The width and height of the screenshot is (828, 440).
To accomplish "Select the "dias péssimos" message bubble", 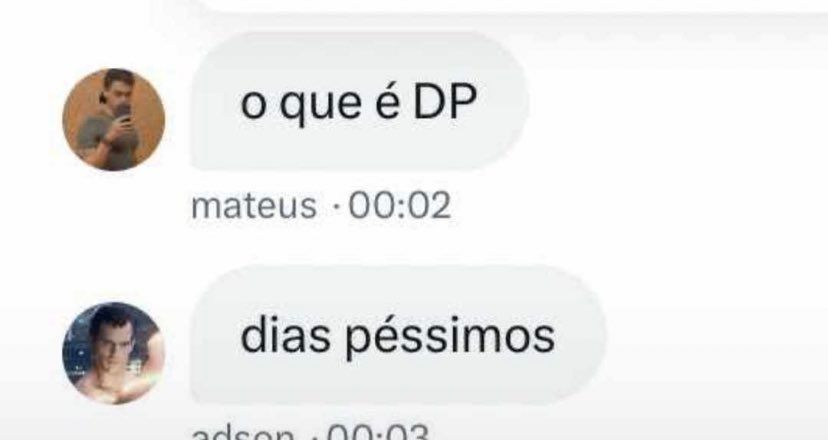I will pyautogui.click(x=398, y=335).
